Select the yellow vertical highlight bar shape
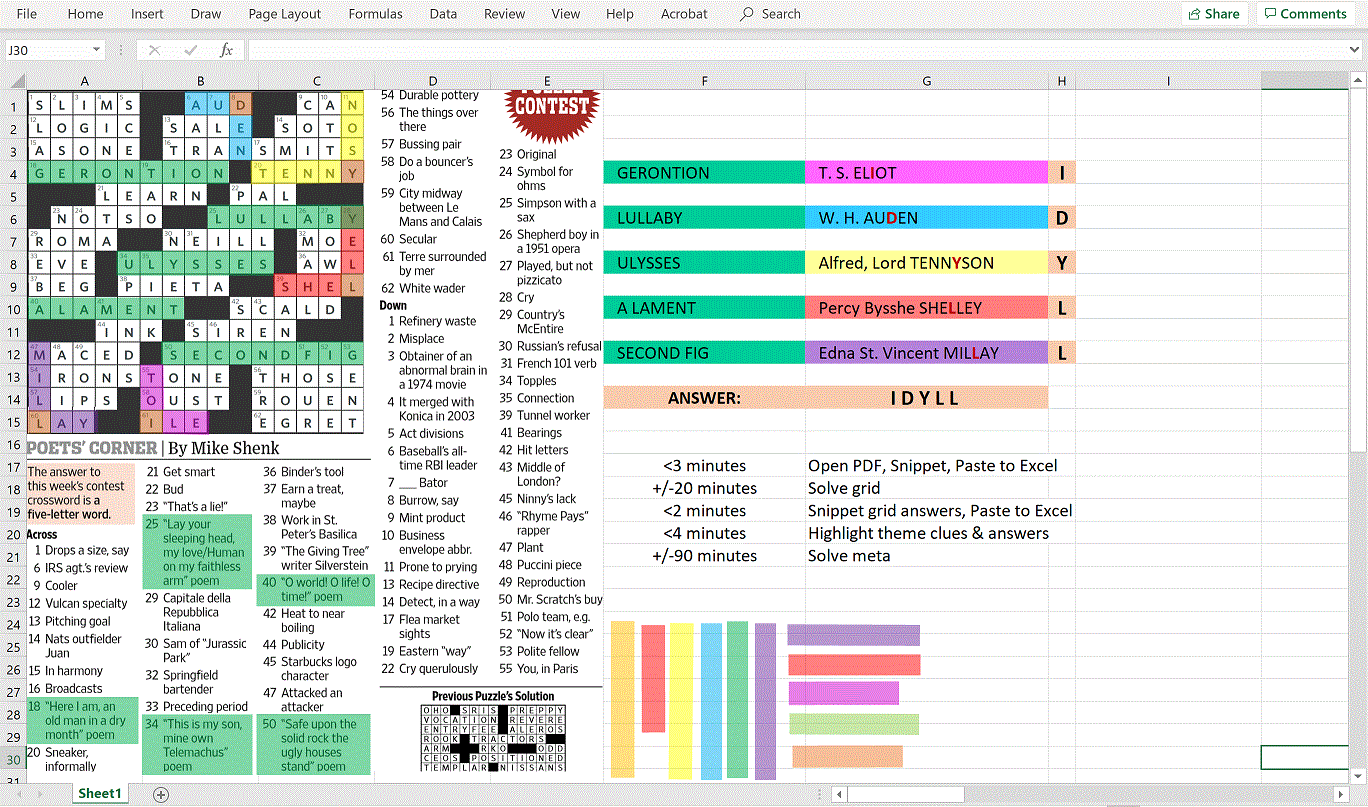Viewport: 1368px width, 807px height. (681, 701)
